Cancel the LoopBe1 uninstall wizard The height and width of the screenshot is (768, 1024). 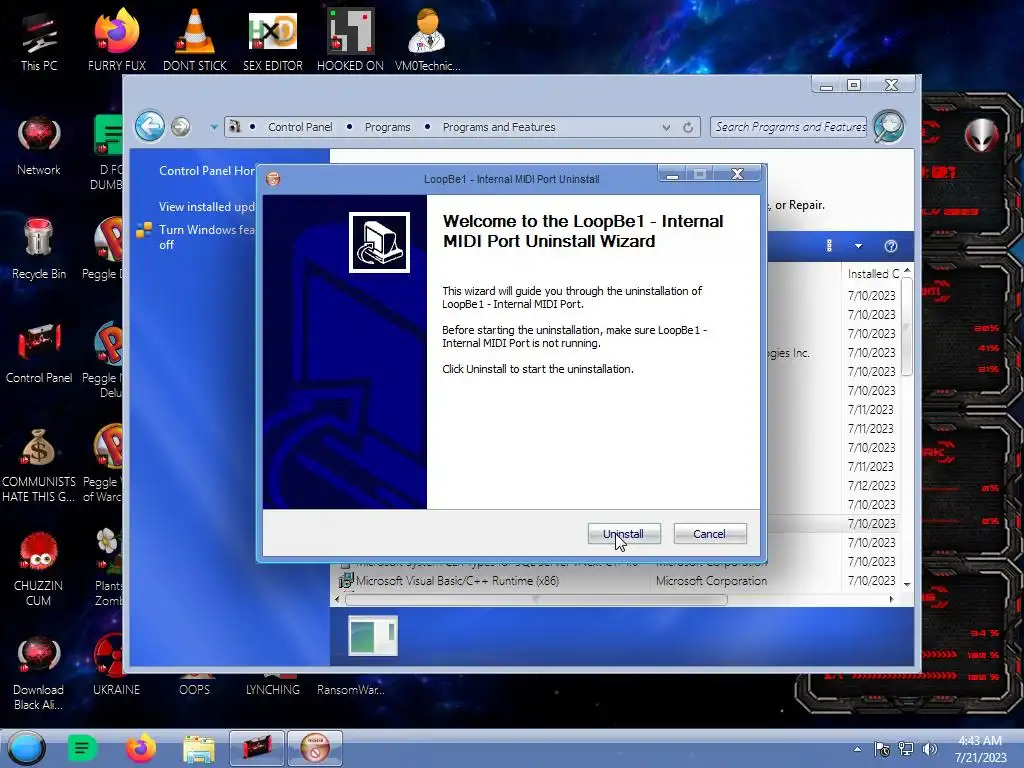(709, 534)
